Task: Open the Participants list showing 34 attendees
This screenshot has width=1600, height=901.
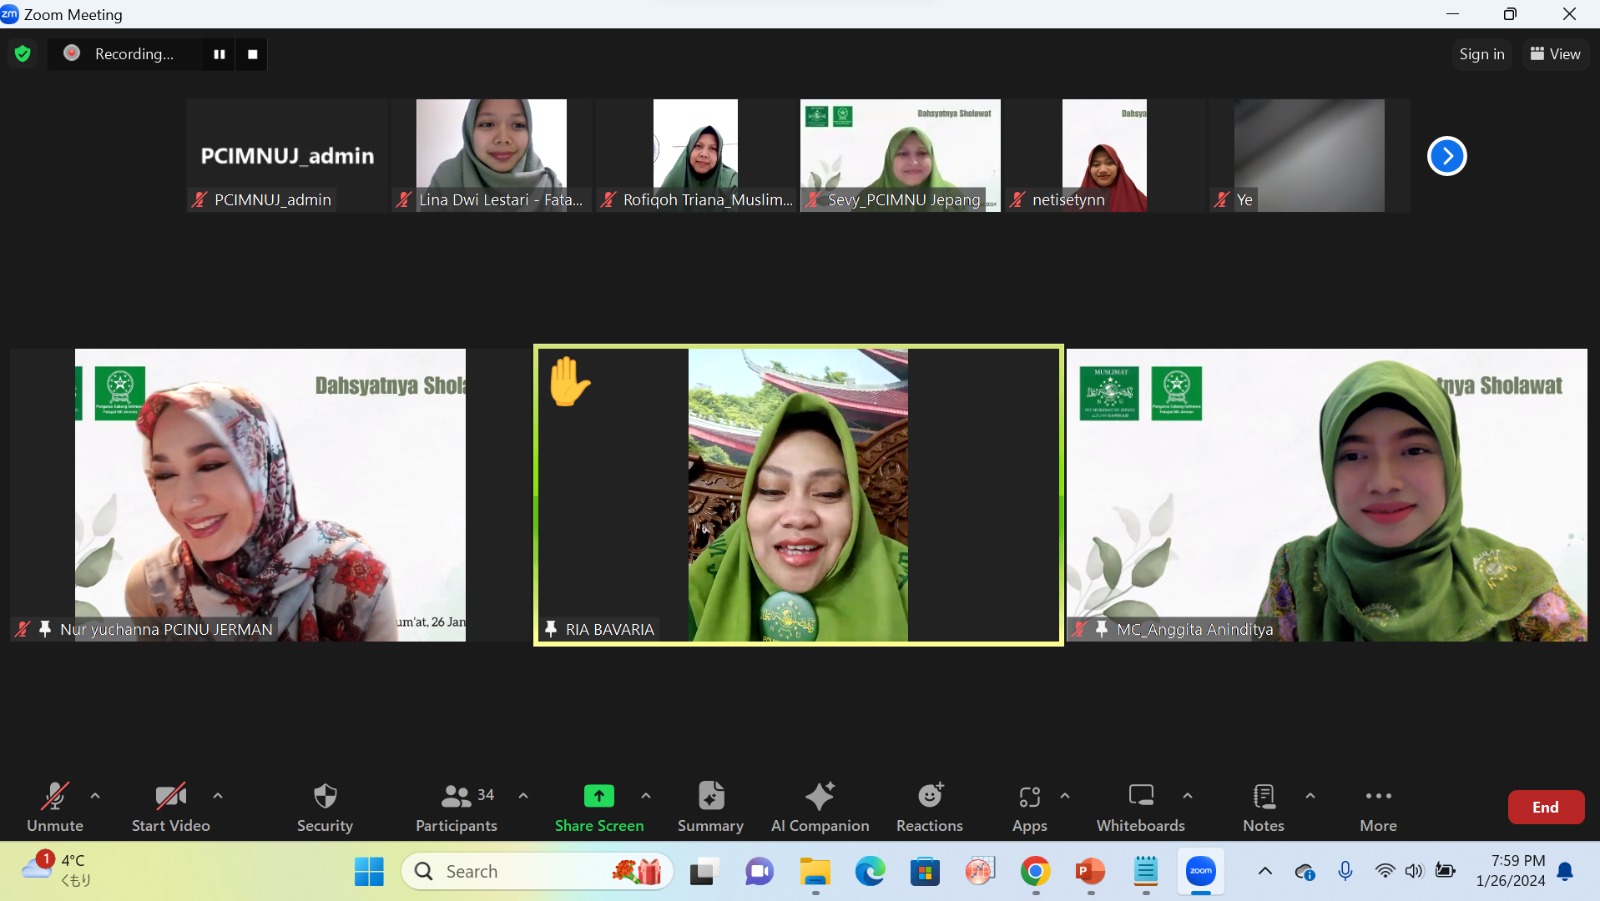Action: click(x=456, y=806)
